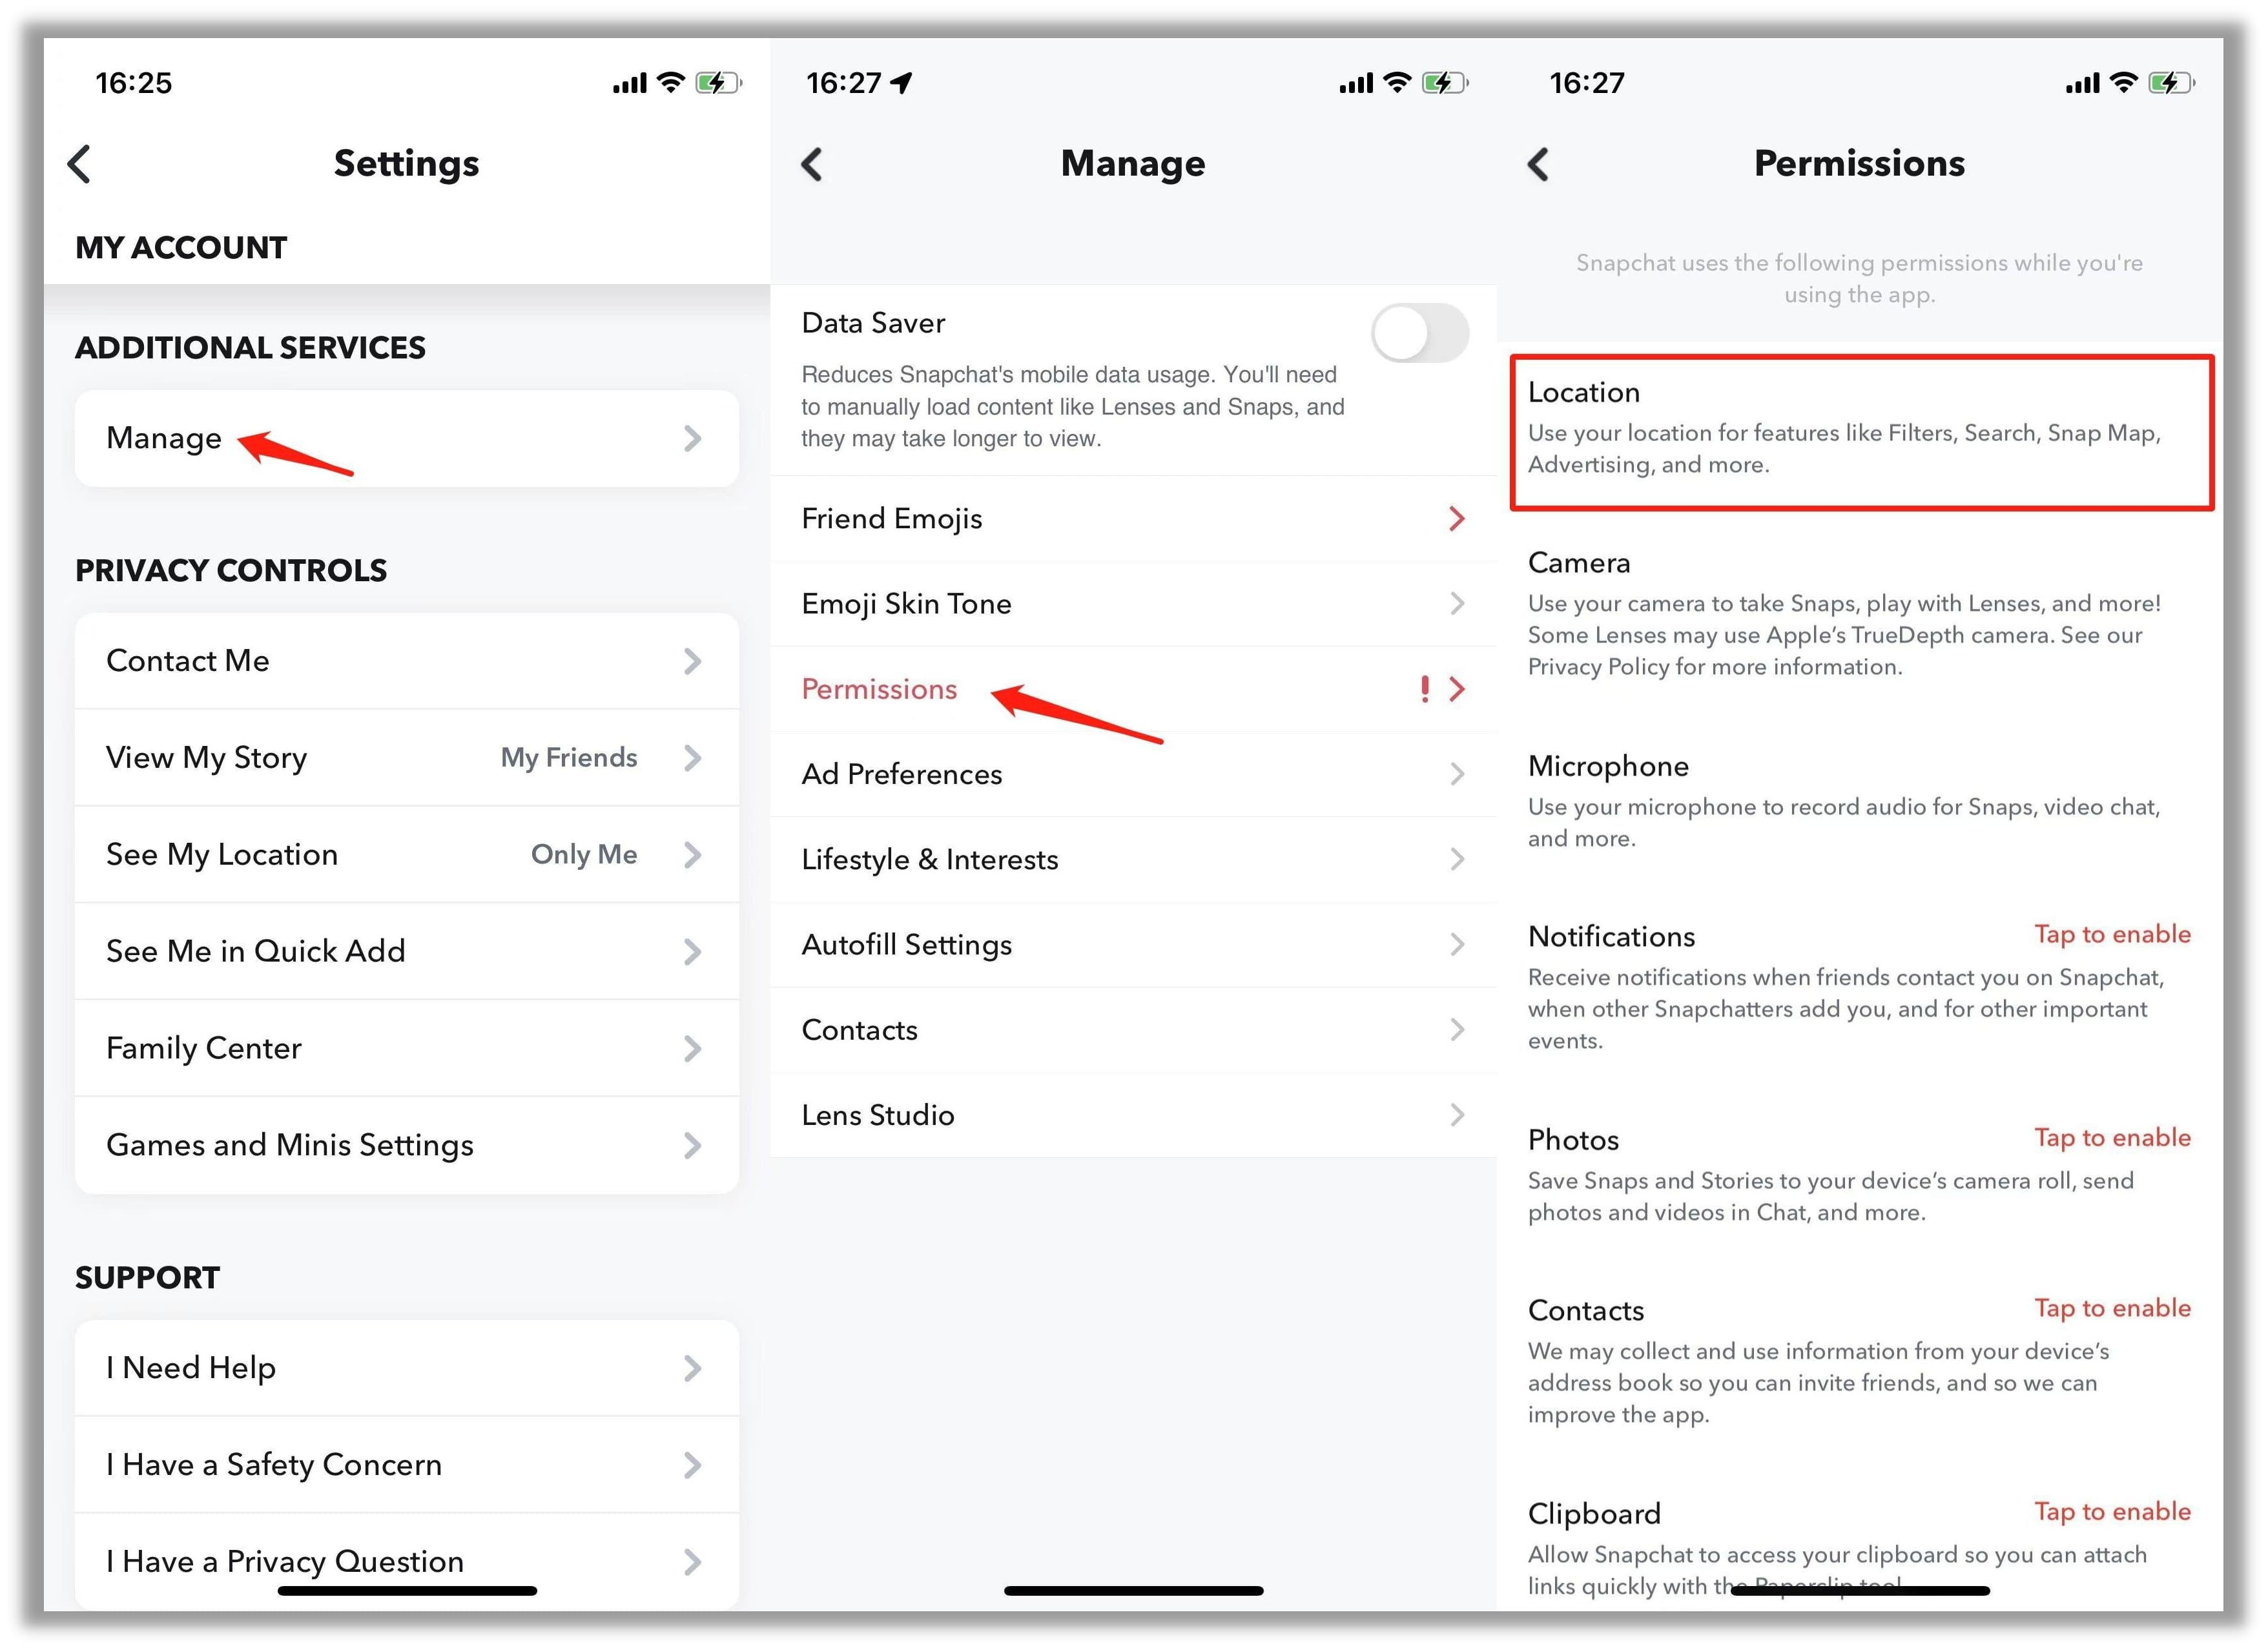Tap 'I Have a Safety Concern' label
This screenshot has width=2268, height=1650.
pos(274,1466)
